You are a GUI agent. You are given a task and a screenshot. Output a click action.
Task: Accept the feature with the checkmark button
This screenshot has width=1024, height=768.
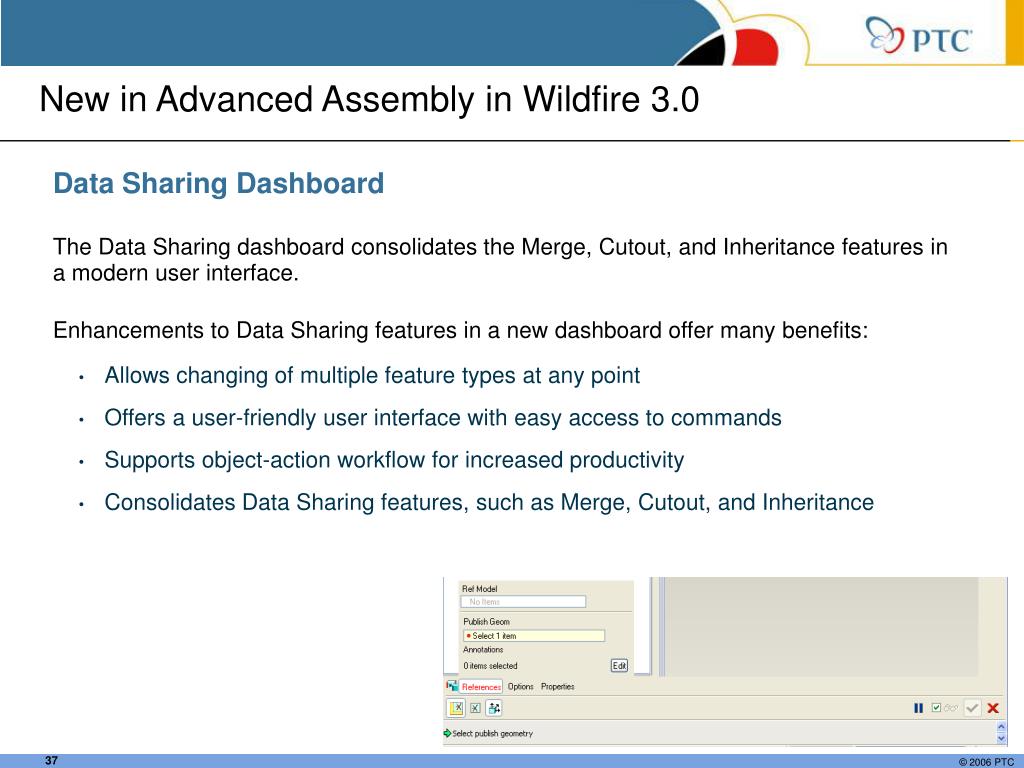pyautogui.click(x=972, y=708)
